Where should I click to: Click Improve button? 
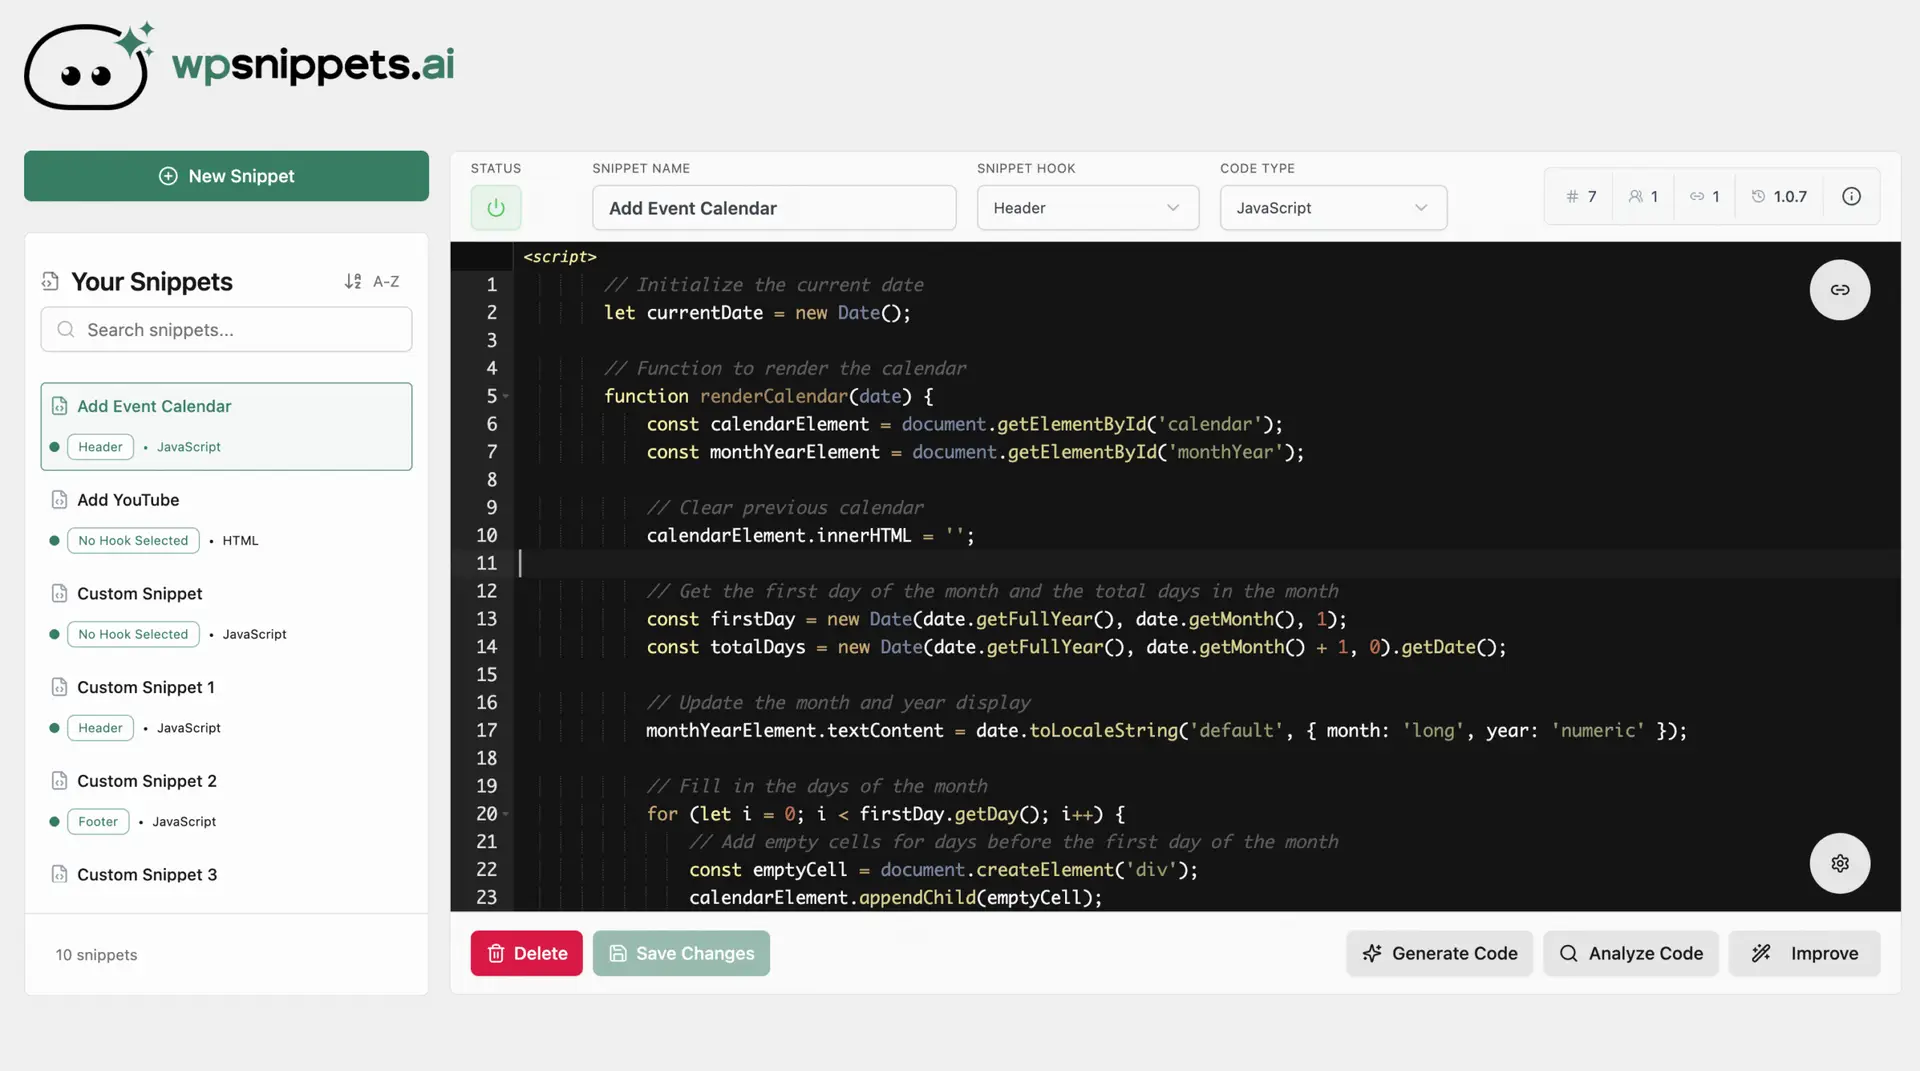click(x=1804, y=954)
